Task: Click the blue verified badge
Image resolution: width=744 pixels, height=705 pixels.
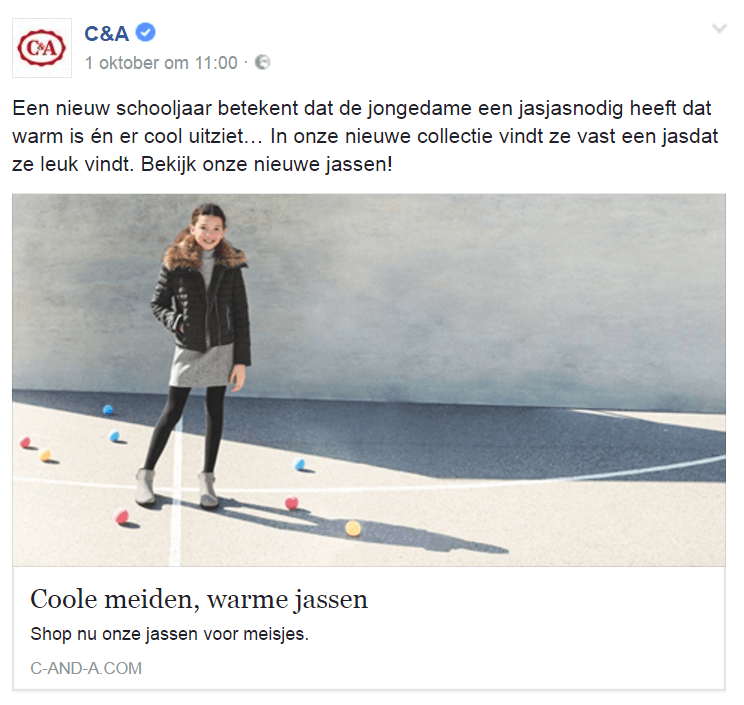Action: click(146, 32)
